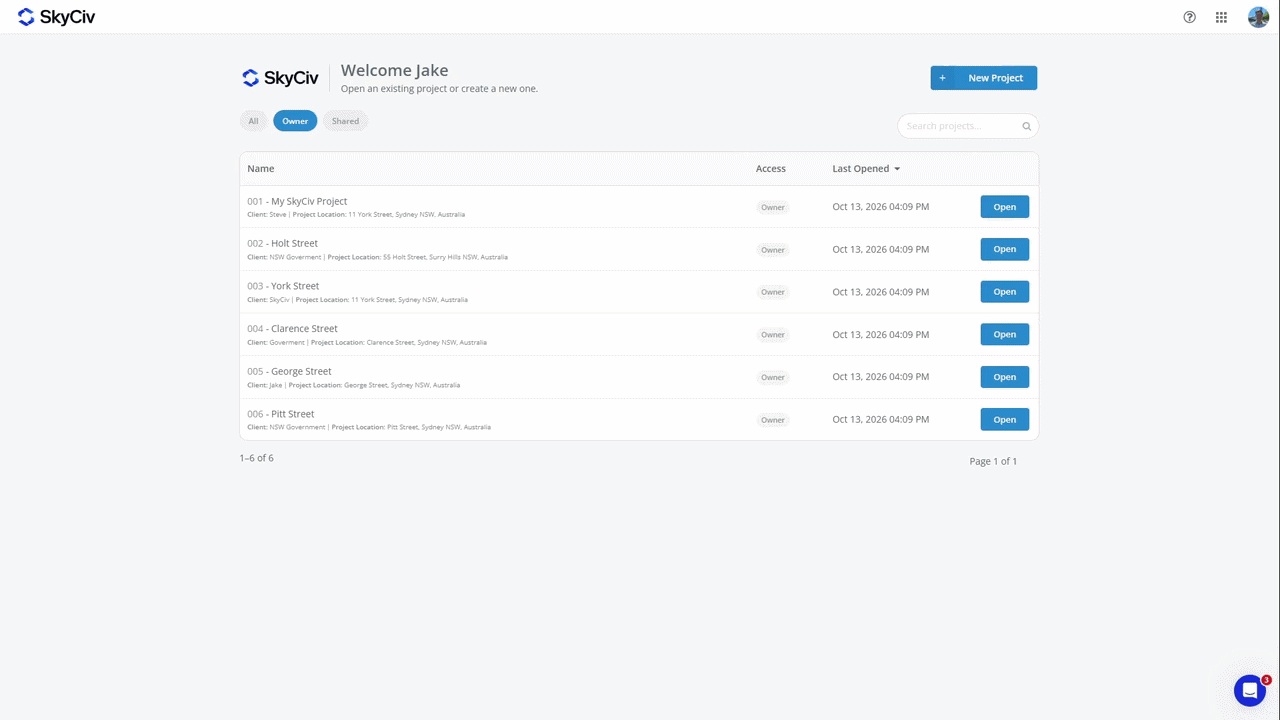
Task: Open the apps grid menu icon
Action: [1221, 17]
